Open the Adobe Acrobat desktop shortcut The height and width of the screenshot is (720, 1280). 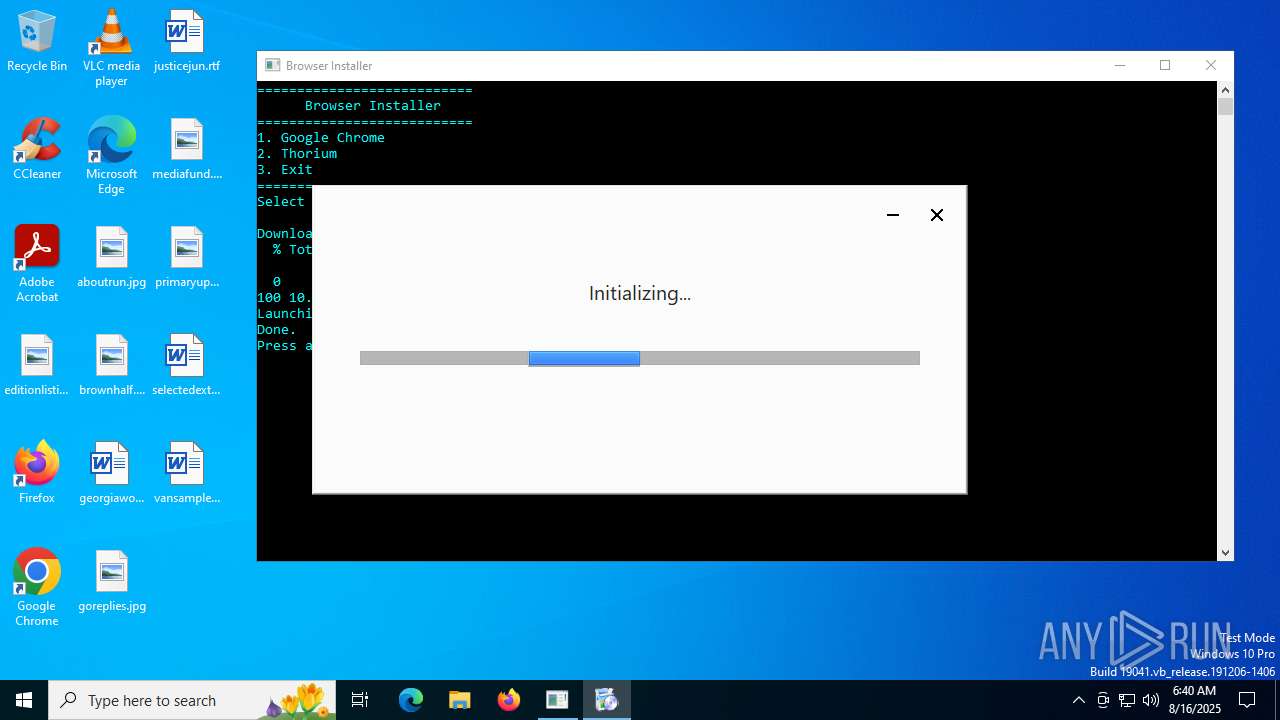[37, 264]
